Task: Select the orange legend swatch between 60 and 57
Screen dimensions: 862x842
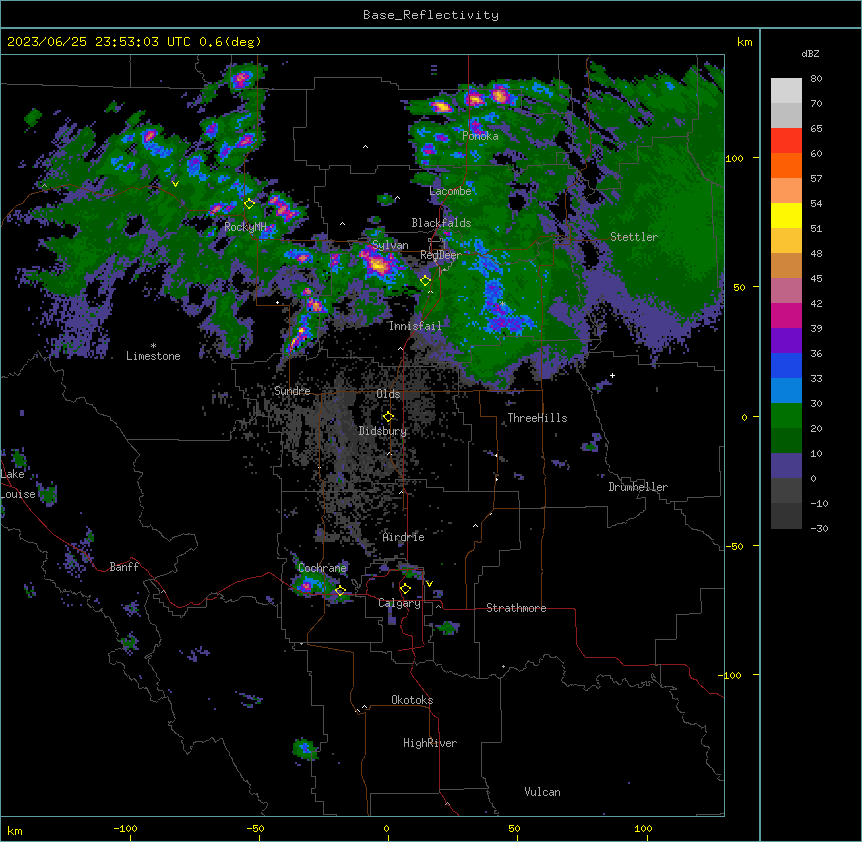Action: pyautogui.click(x=786, y=166)
